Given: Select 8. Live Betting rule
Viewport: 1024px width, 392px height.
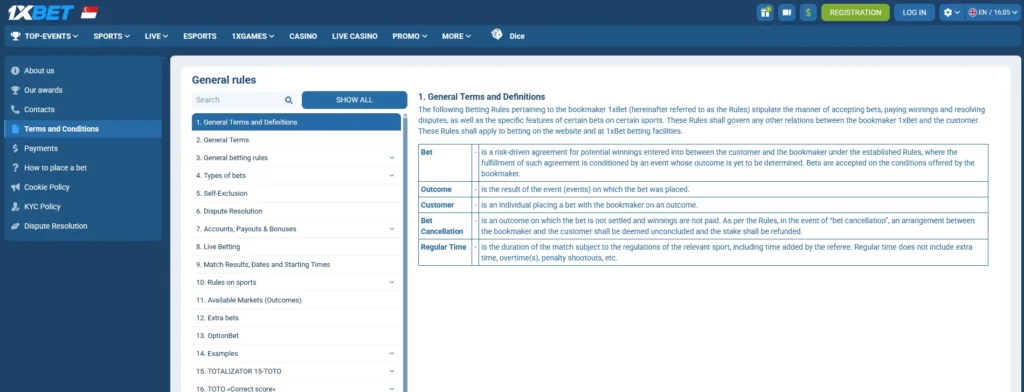Looking at the screenshot, I should (296, 247).
